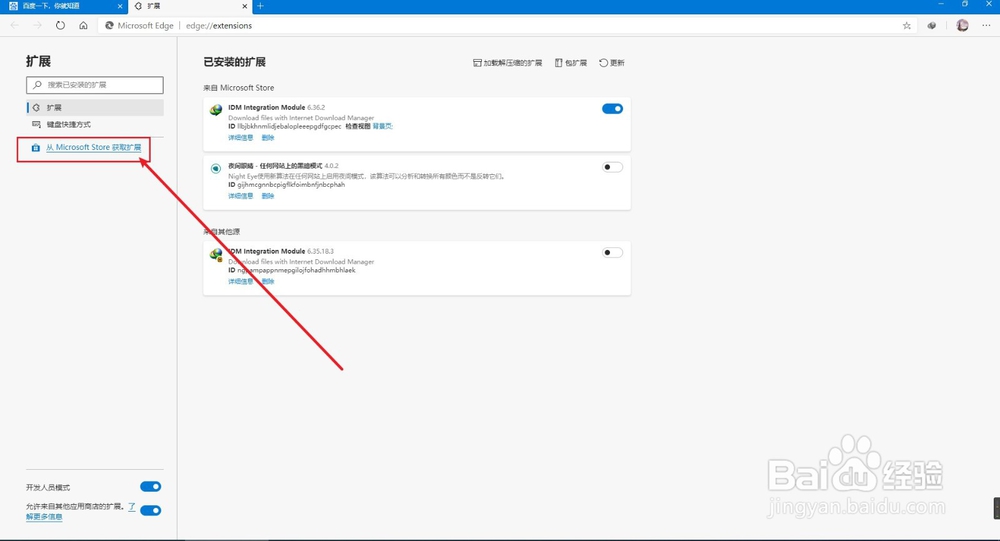Open the 了解更多信息 link
Viewport: 1000px width, 541px height.
point(44,517)
